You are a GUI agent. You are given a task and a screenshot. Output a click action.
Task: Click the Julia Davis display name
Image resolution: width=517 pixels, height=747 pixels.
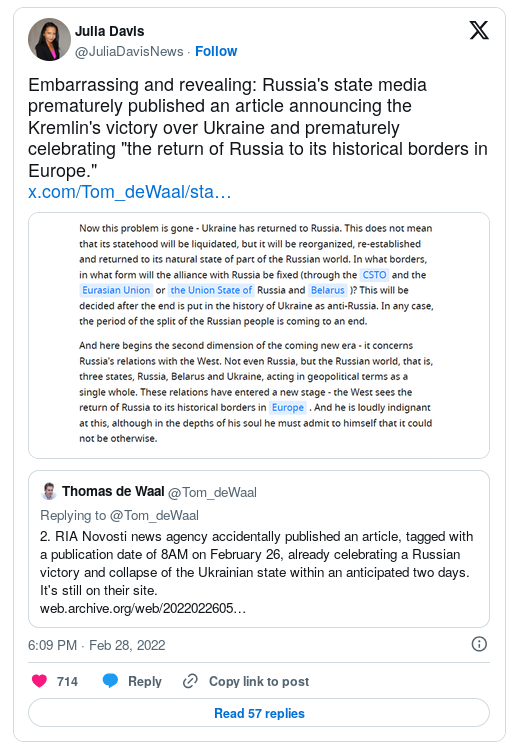click(x=110, y=31)
